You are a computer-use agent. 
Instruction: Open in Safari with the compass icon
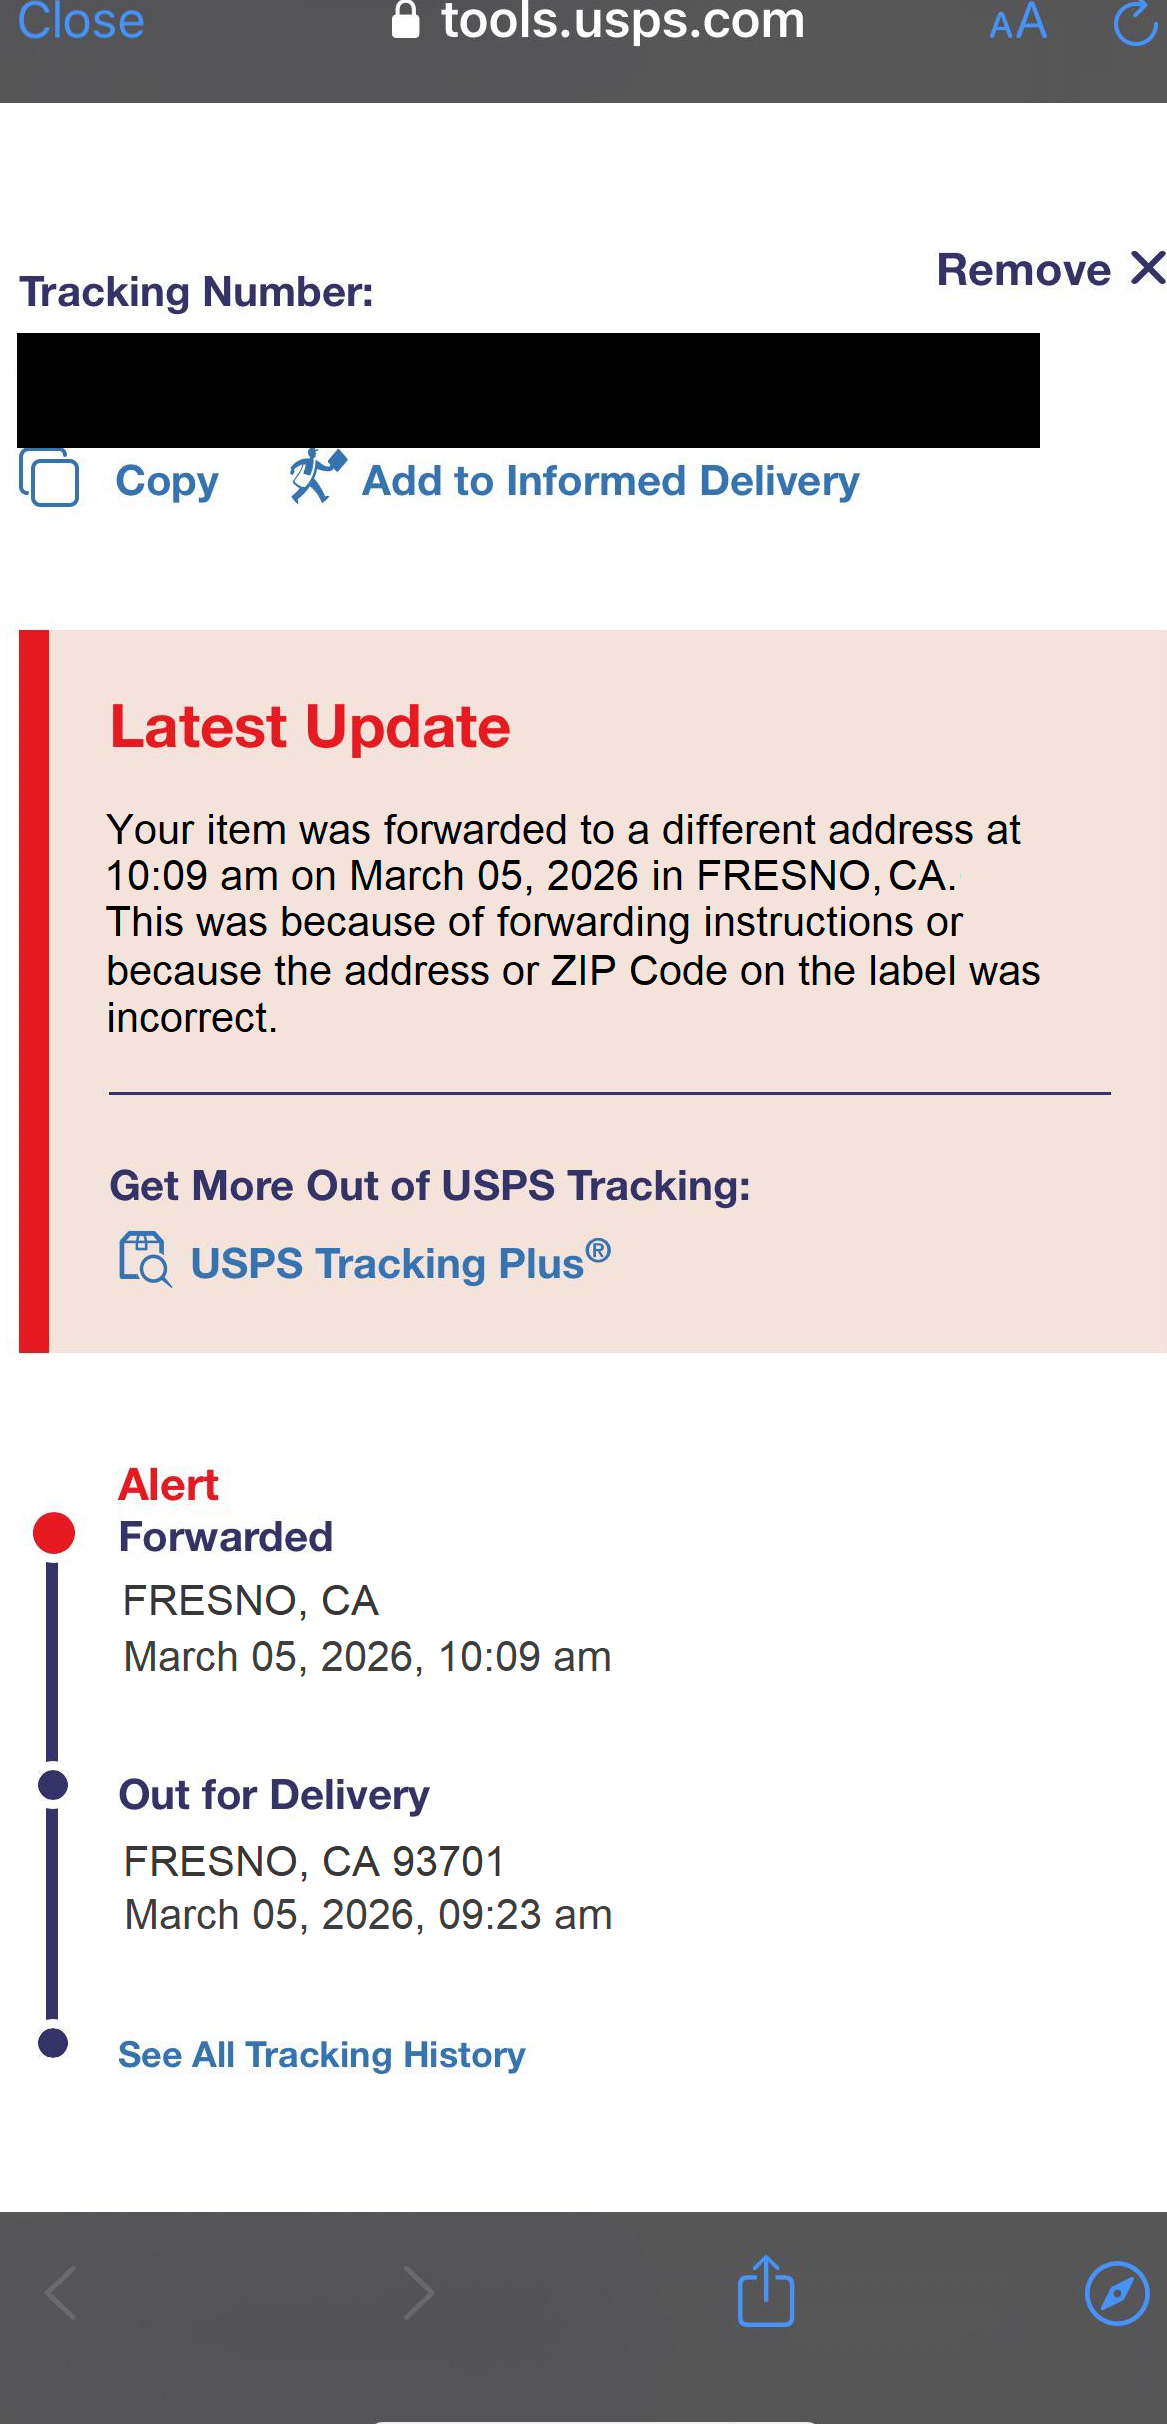tap(1116, 2292)
